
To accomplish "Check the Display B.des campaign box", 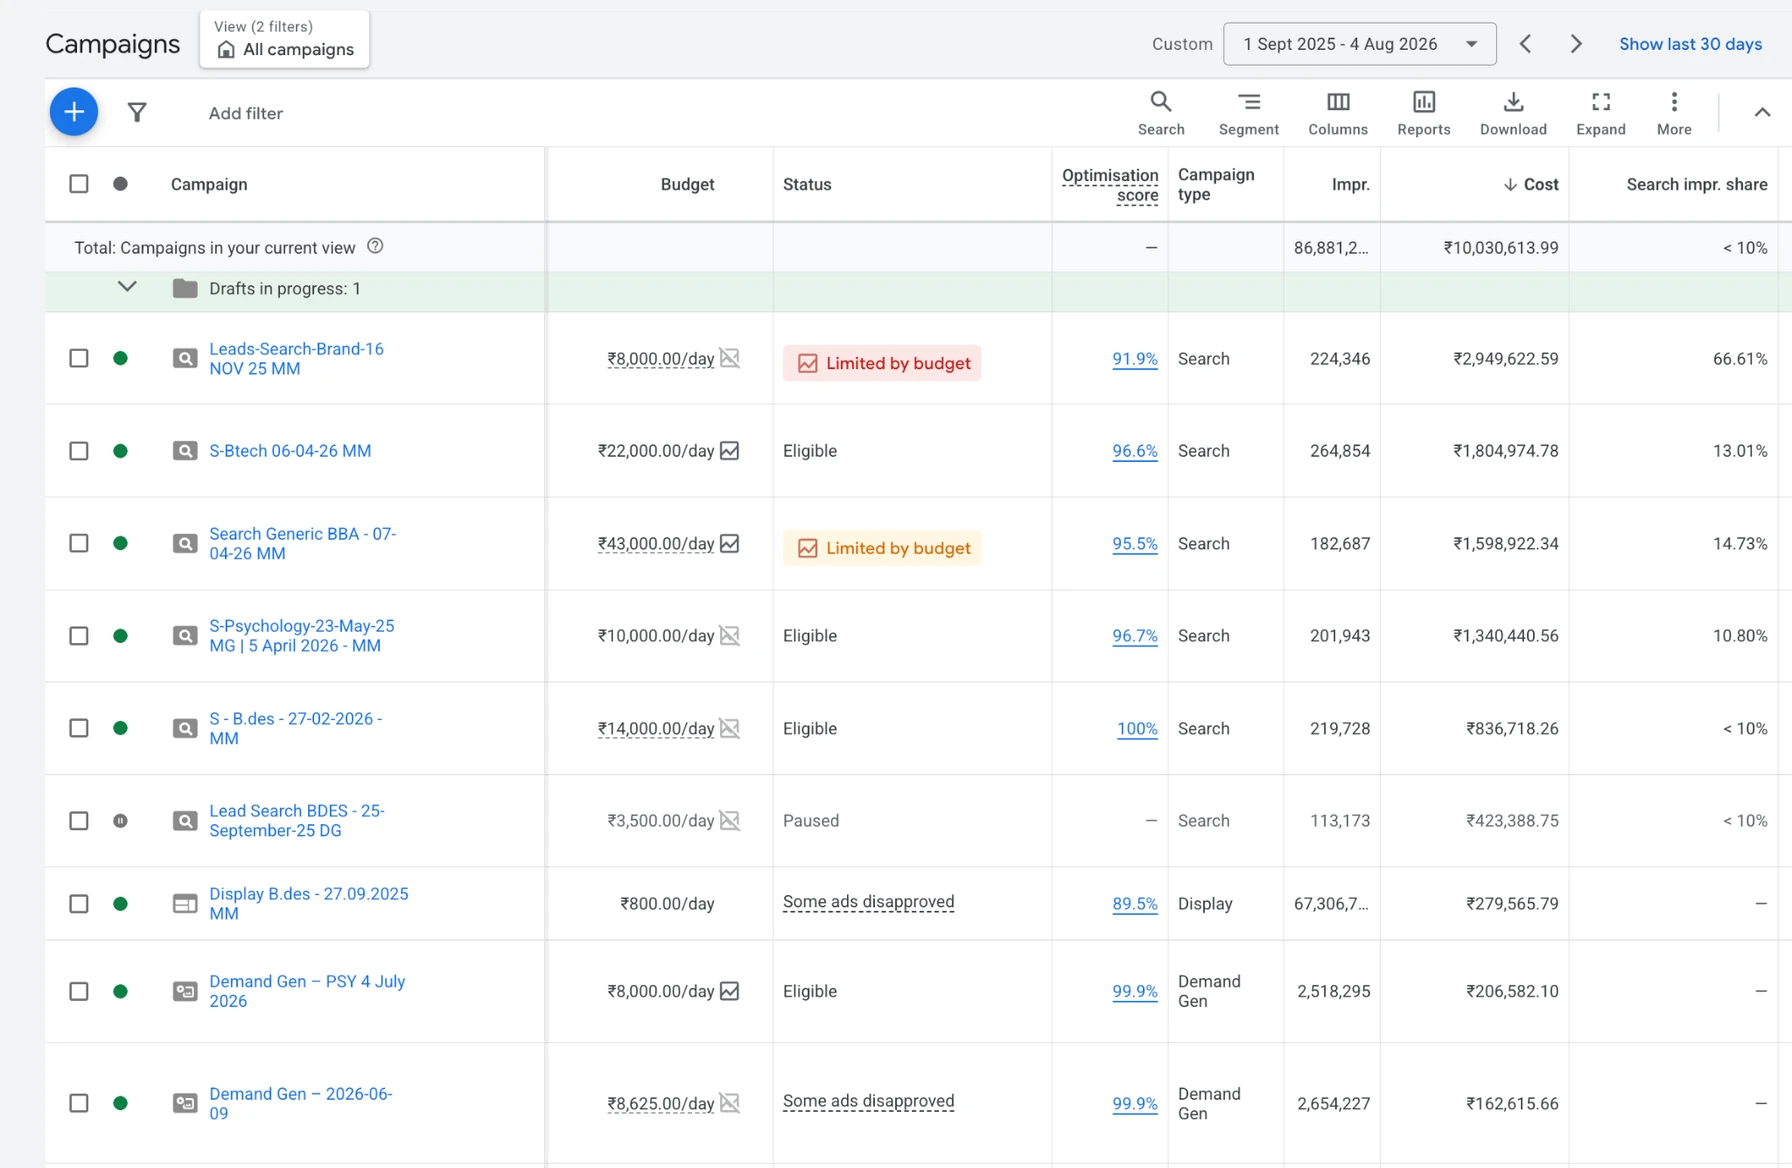I will pos(79,904).
